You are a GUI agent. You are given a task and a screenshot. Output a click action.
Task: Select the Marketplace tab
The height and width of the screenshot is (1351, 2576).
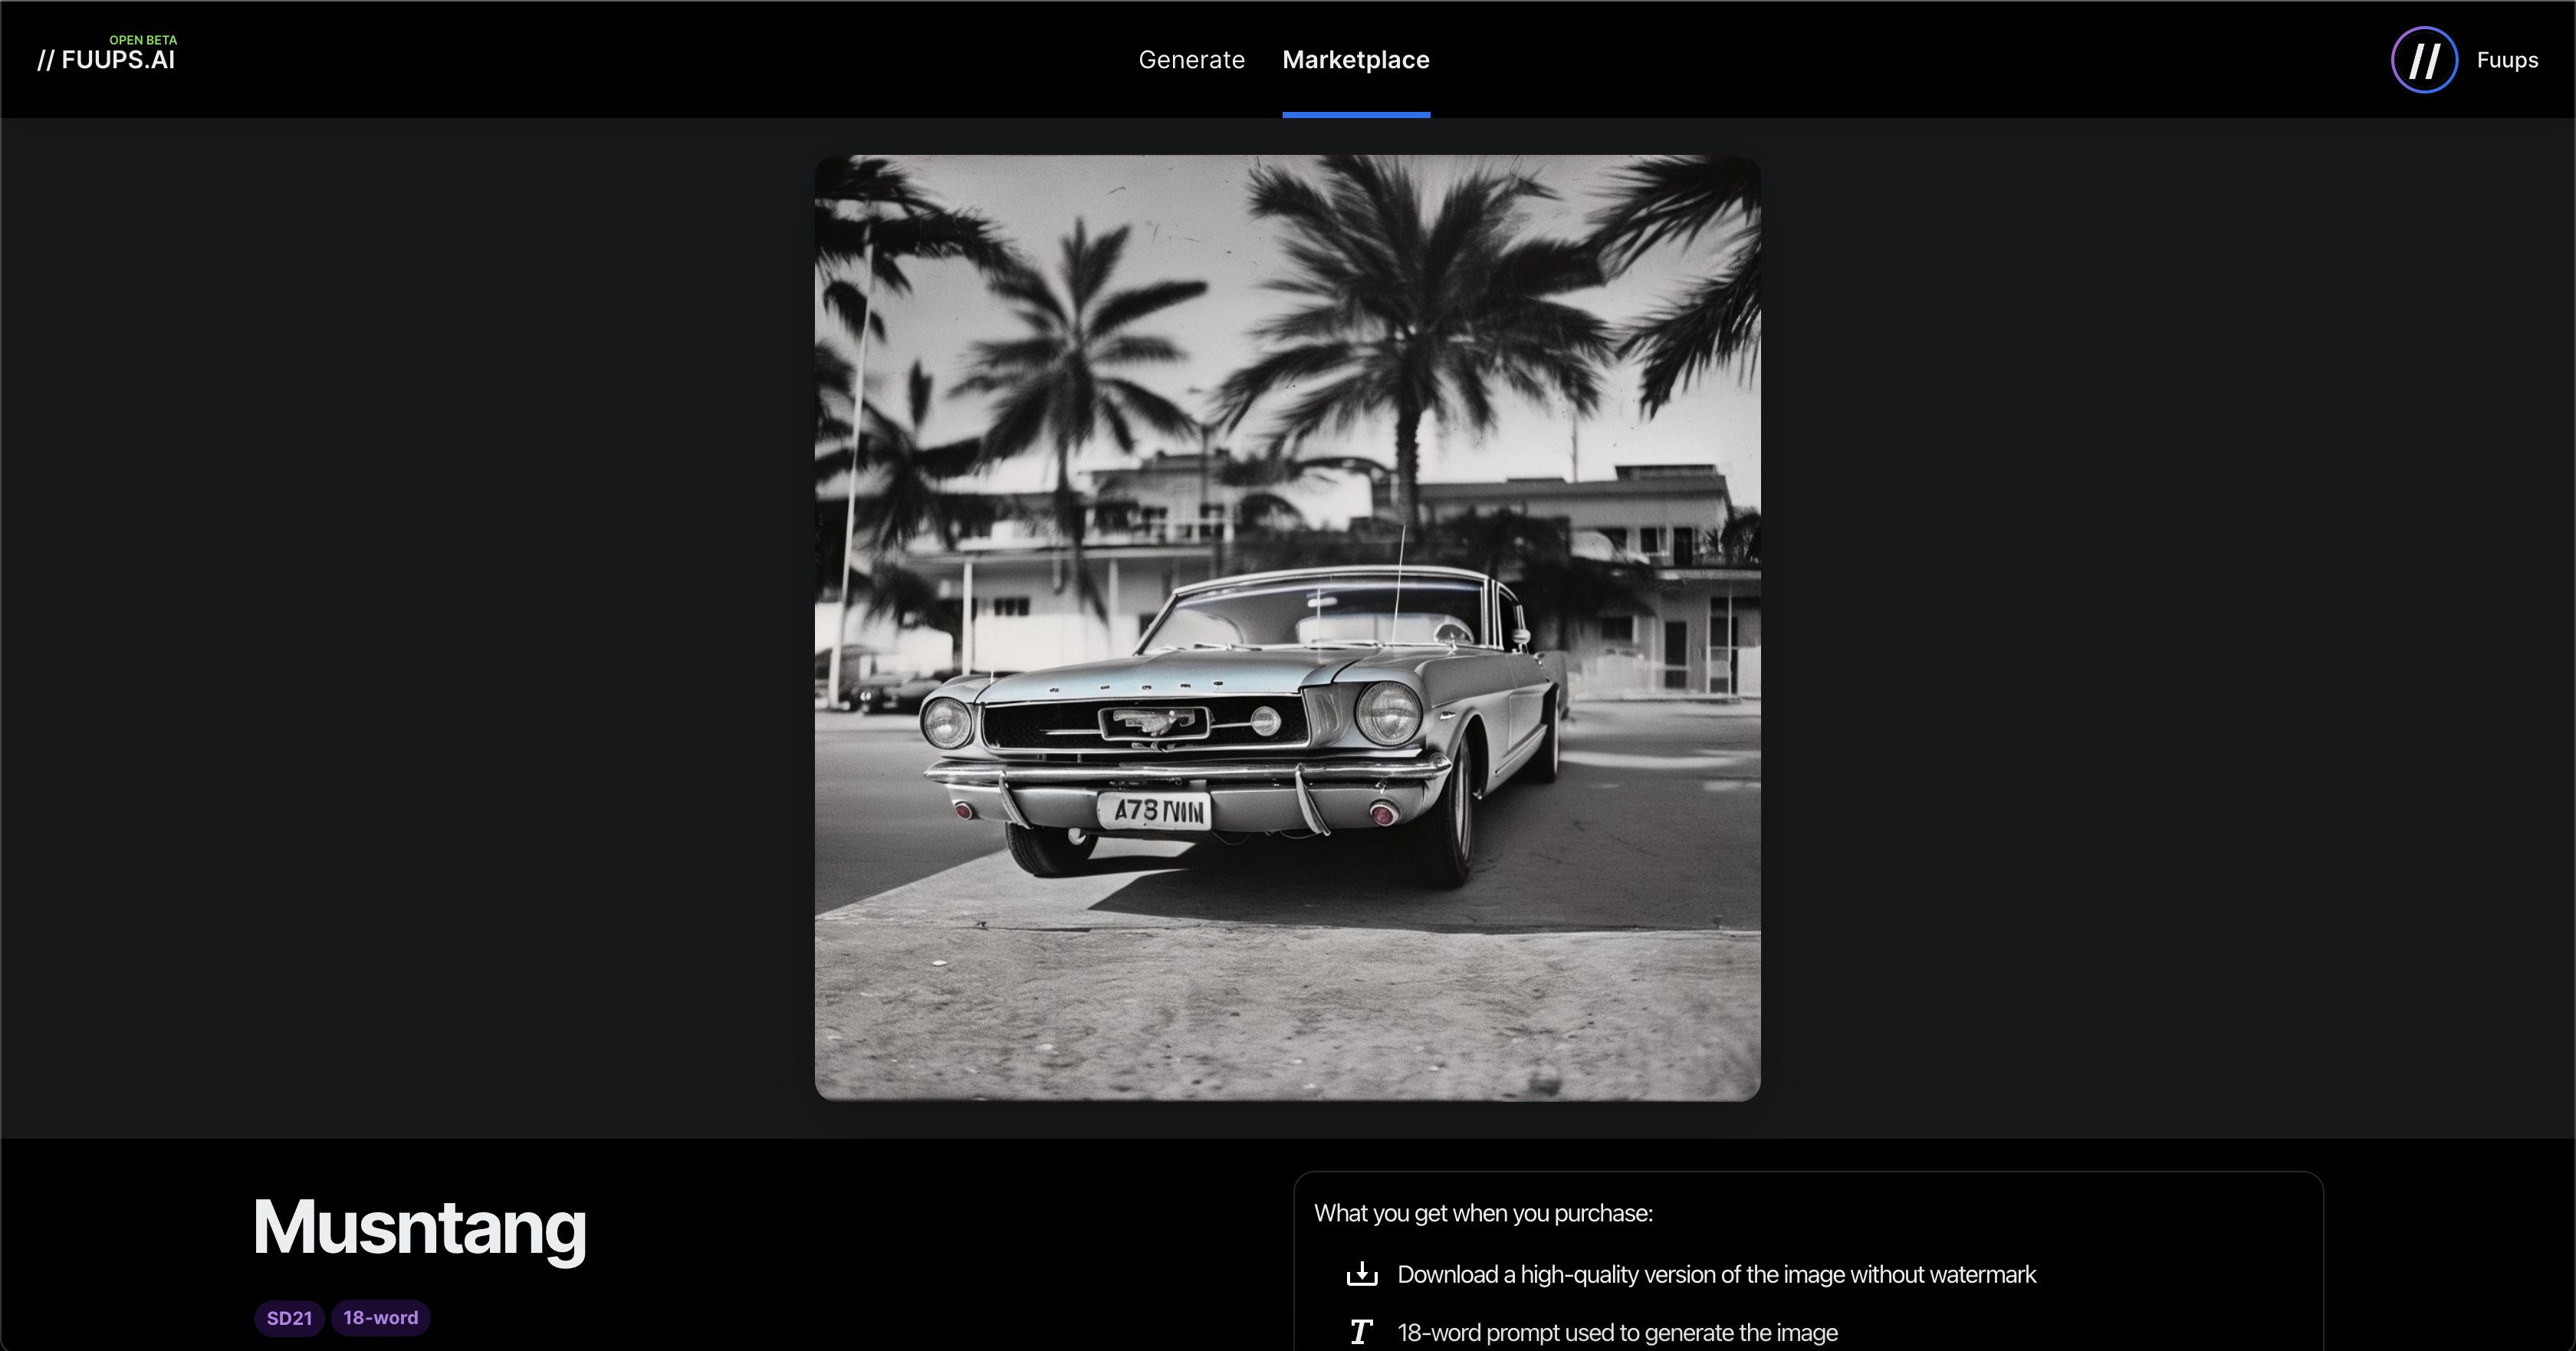coord(1356,60)
